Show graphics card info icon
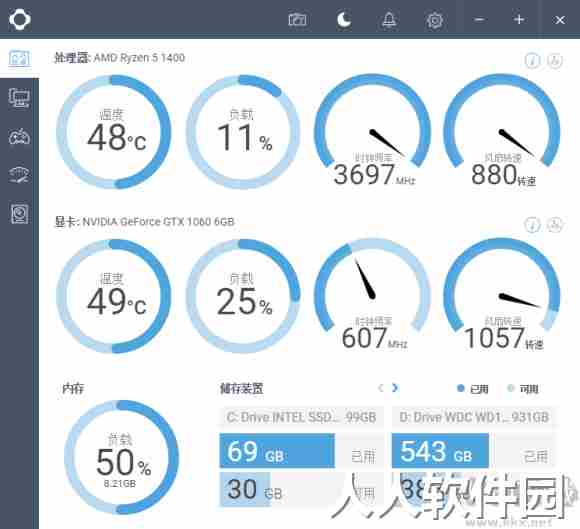 point(533,225)
